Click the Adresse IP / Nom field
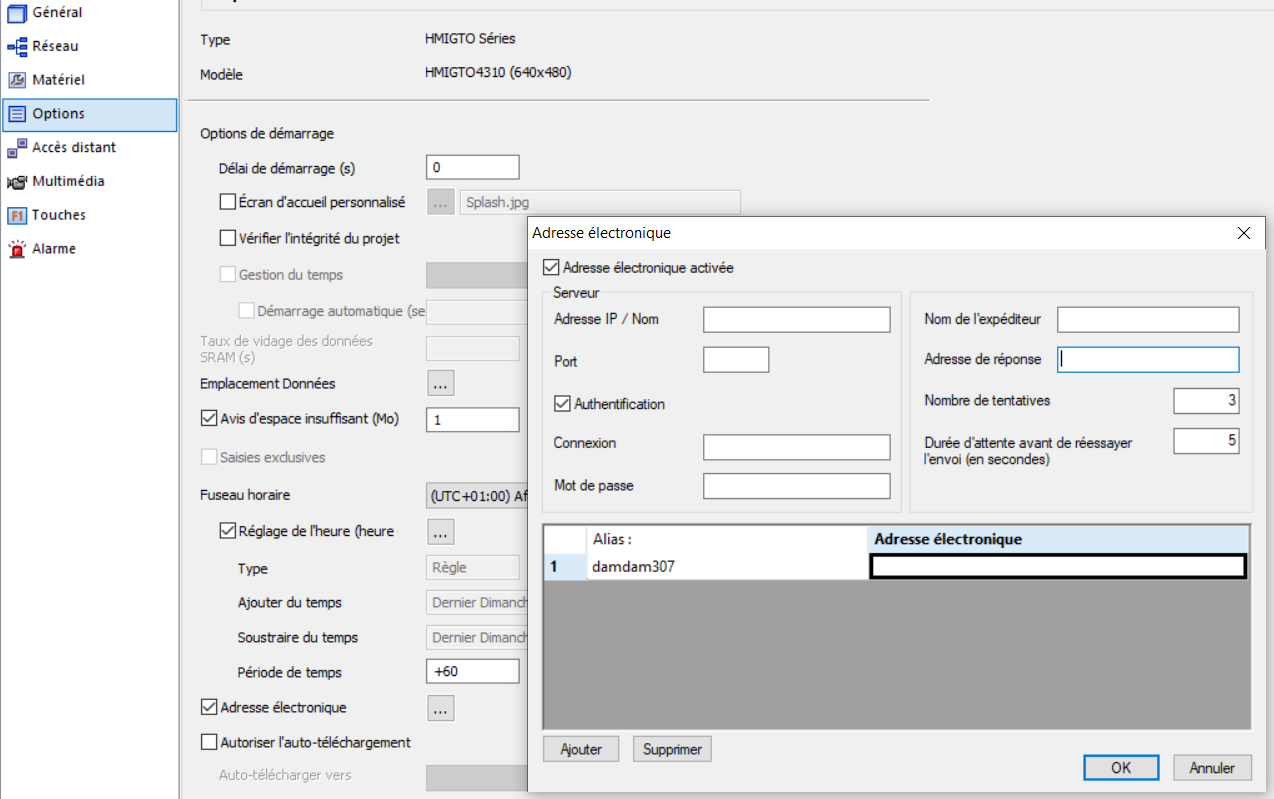Screen dimensions: 1274x799 click(x=796, y=320)
